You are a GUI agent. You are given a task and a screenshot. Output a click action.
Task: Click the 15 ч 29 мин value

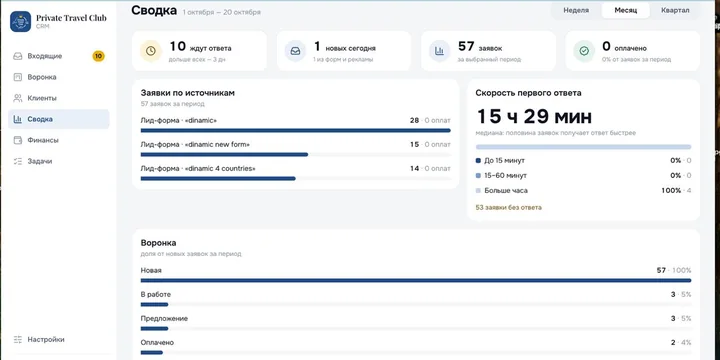[x=534, y=117]
